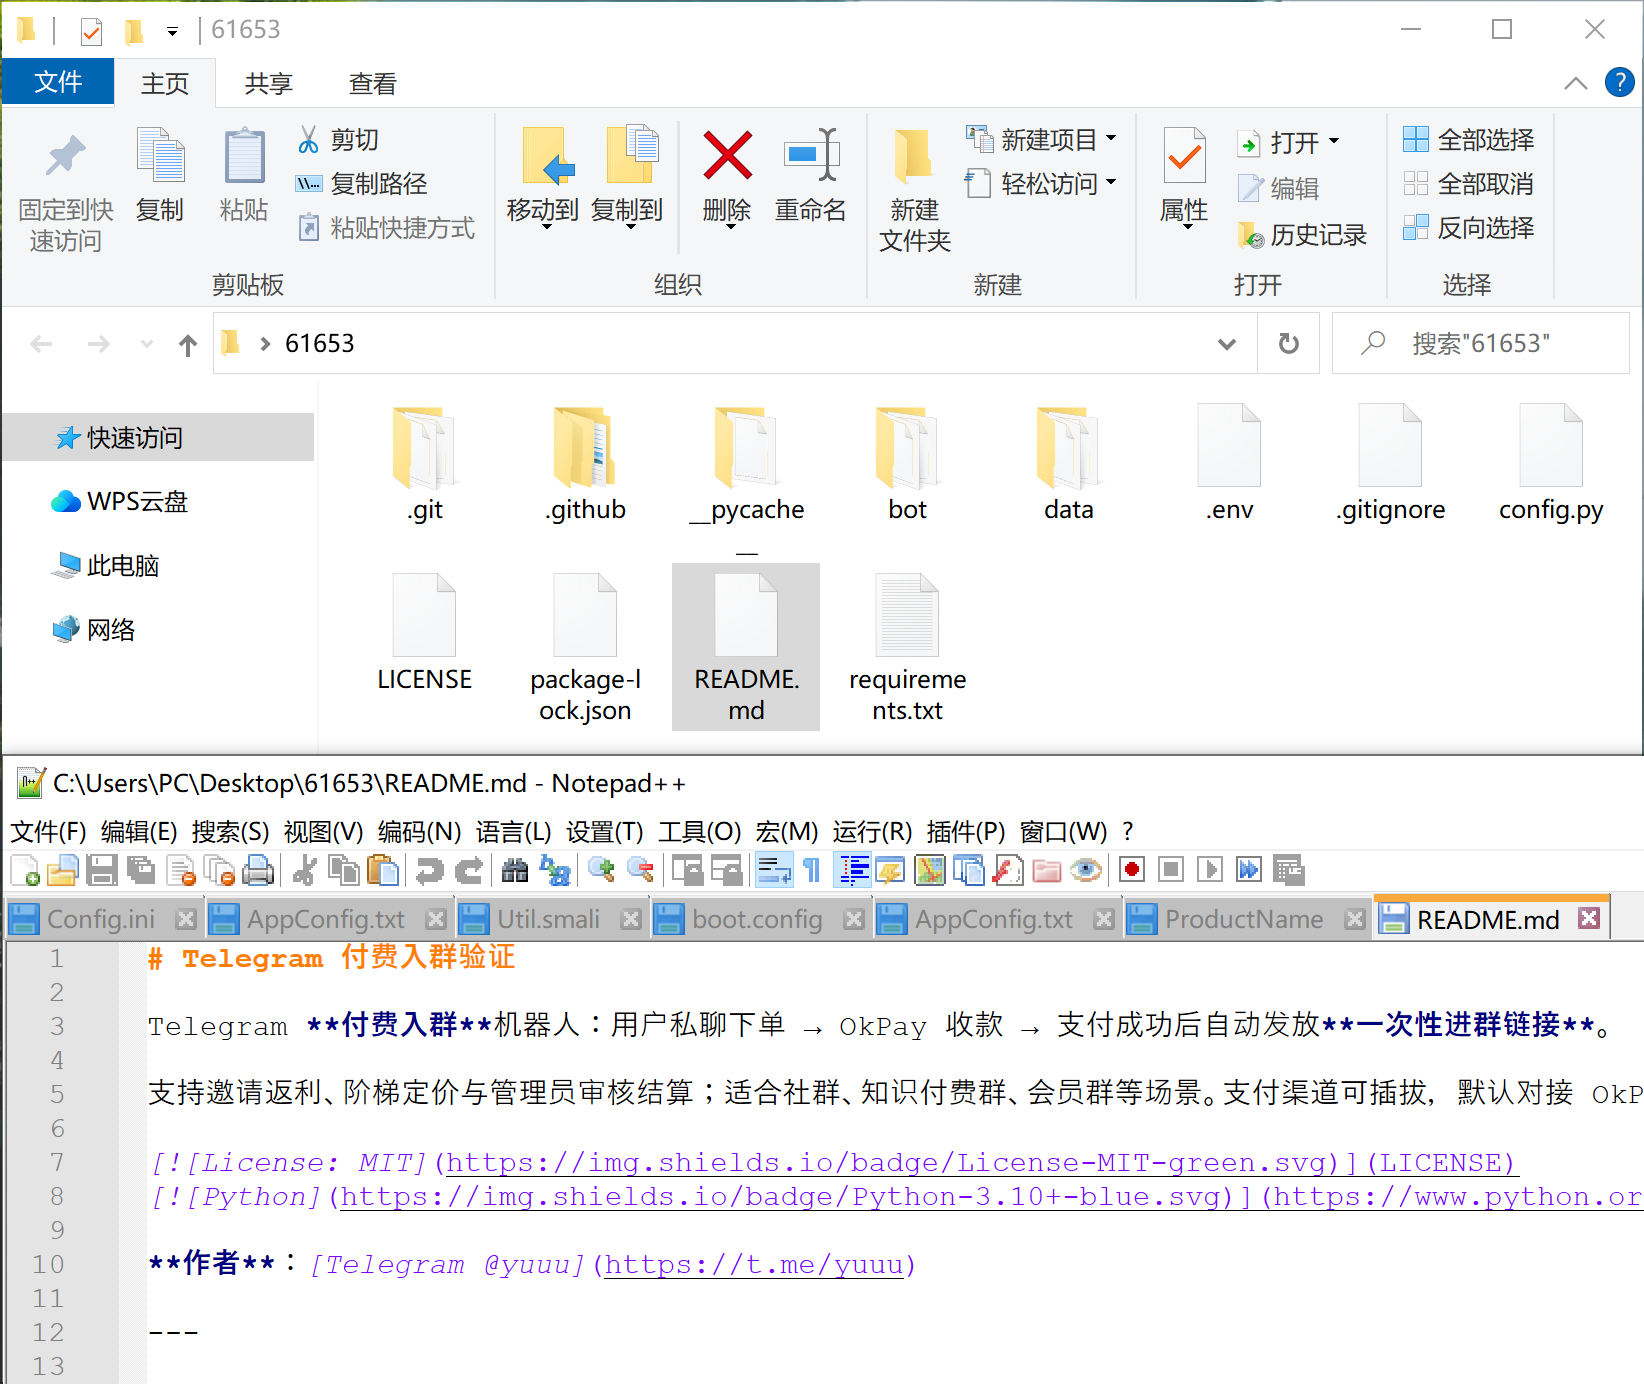1644x1384 pixels.
Task: Close the README.md tab
Action: point(1589,918)
